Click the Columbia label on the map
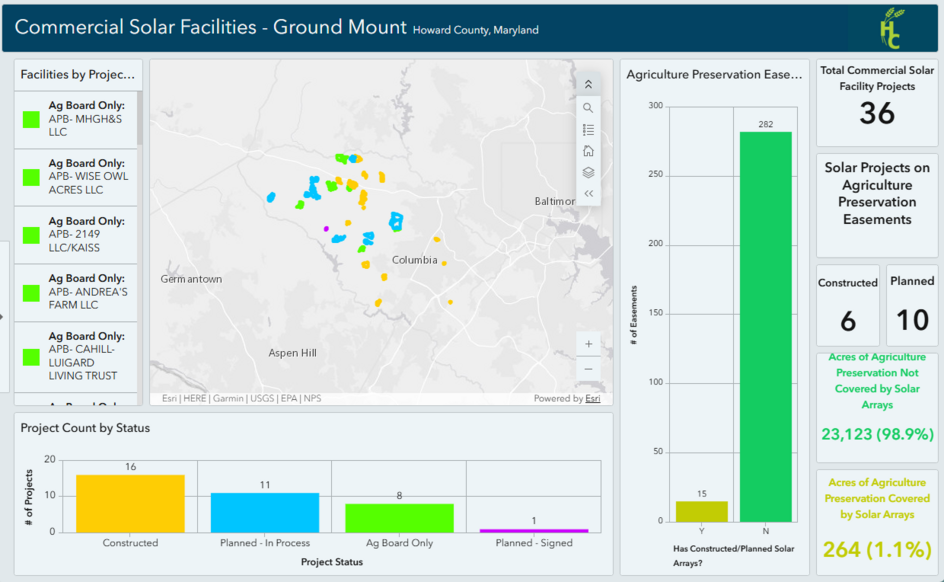944x582 pixels. pos(414,260)
